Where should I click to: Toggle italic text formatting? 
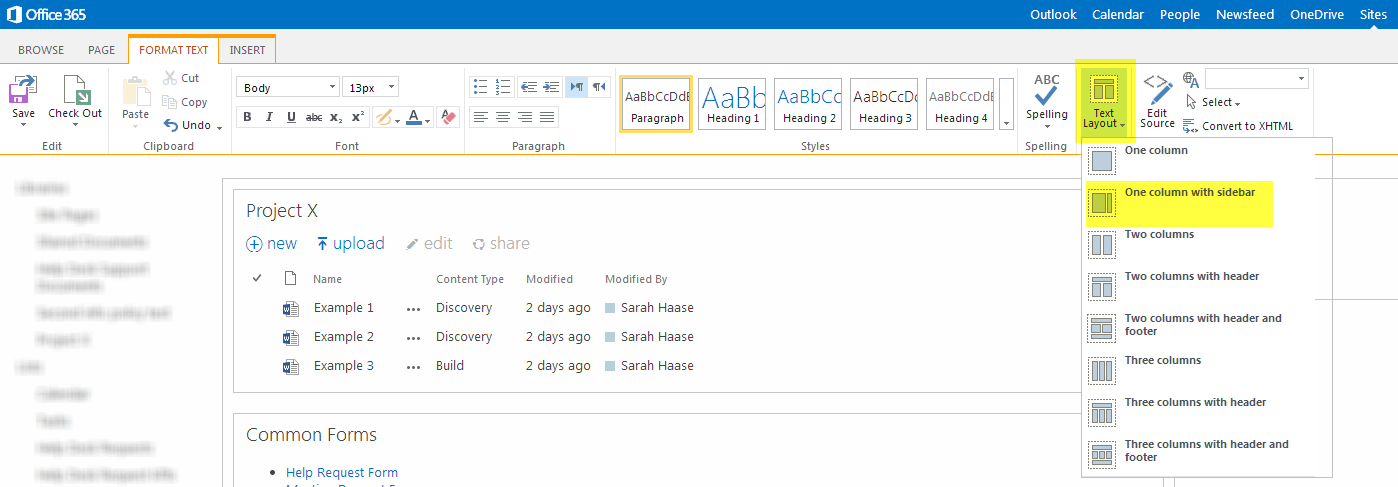pyautogui.click(x=269, y=117)
